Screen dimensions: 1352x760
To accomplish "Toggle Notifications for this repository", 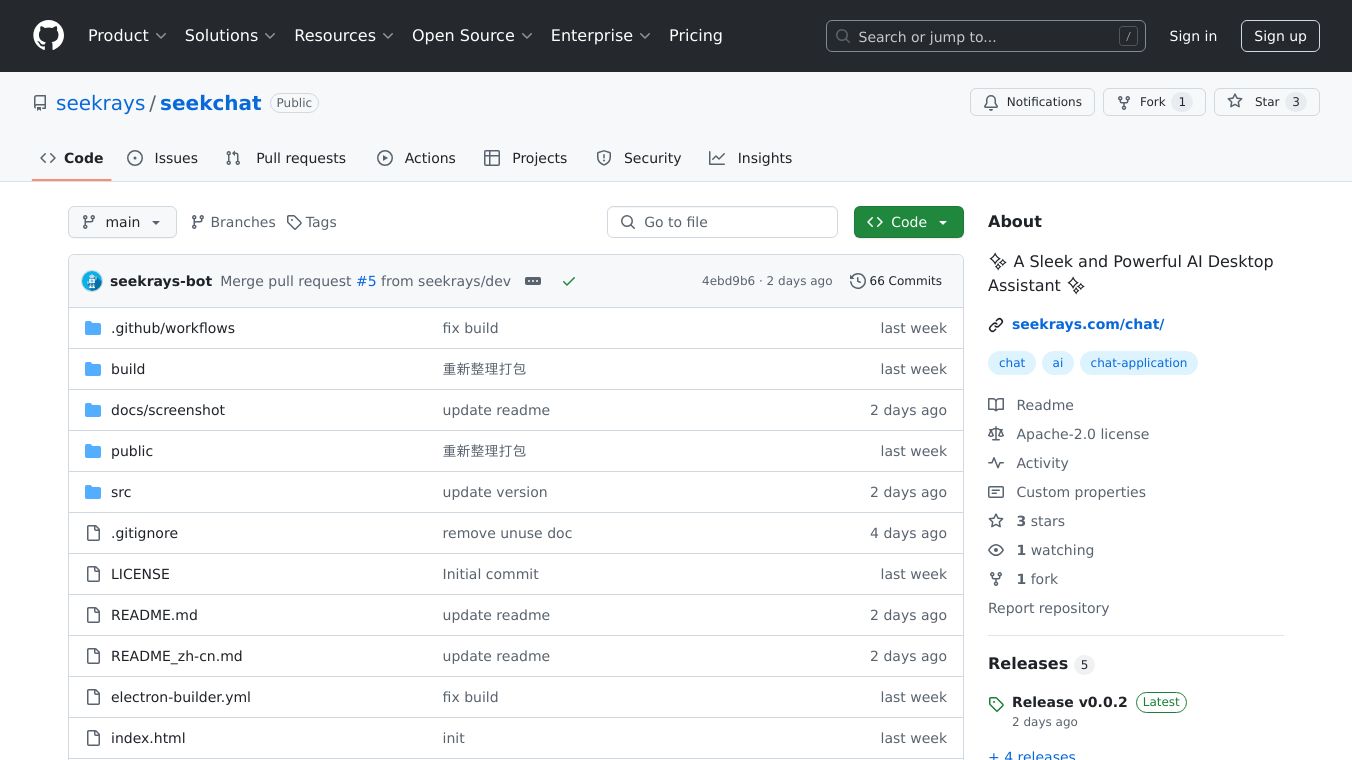I will [1032, 102].
